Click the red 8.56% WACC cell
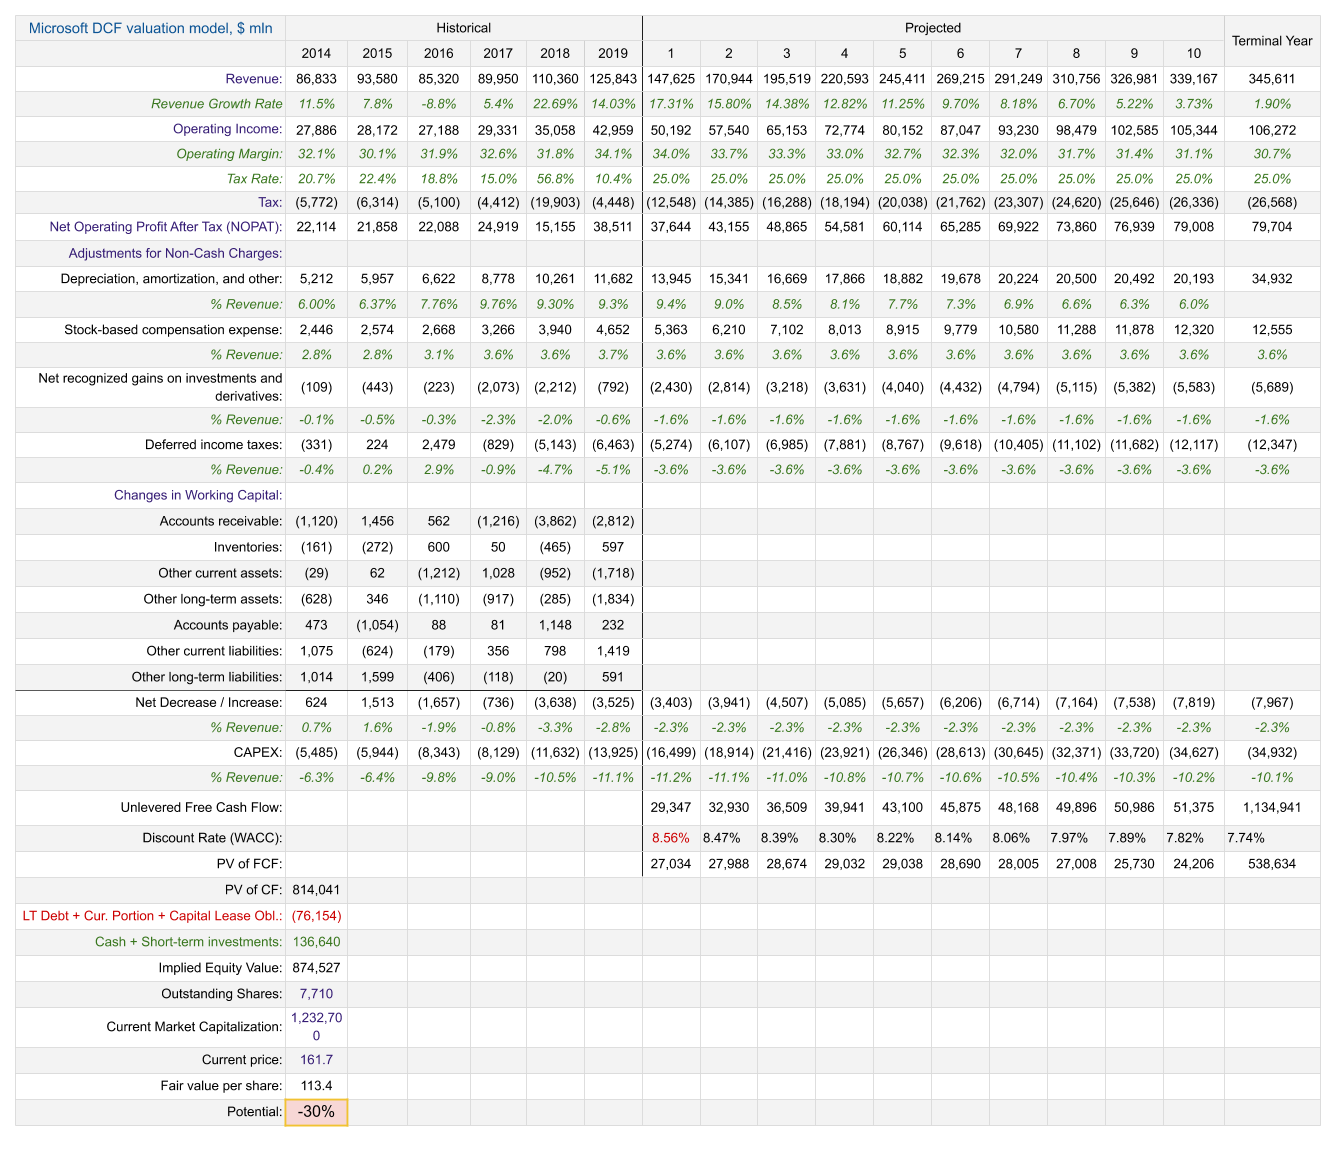 (670, 838)
